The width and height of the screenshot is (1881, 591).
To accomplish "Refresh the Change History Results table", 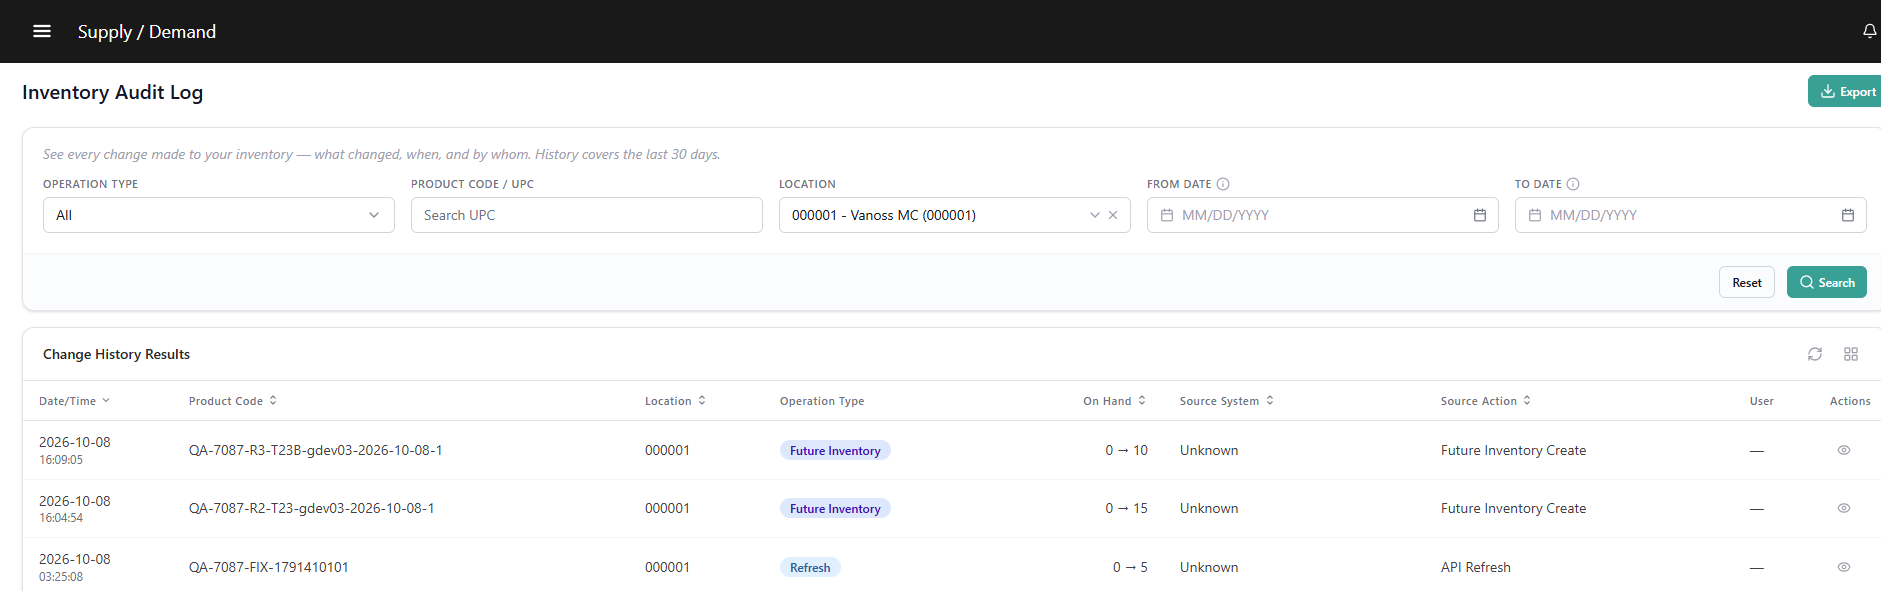I will tap(1815, 354).
